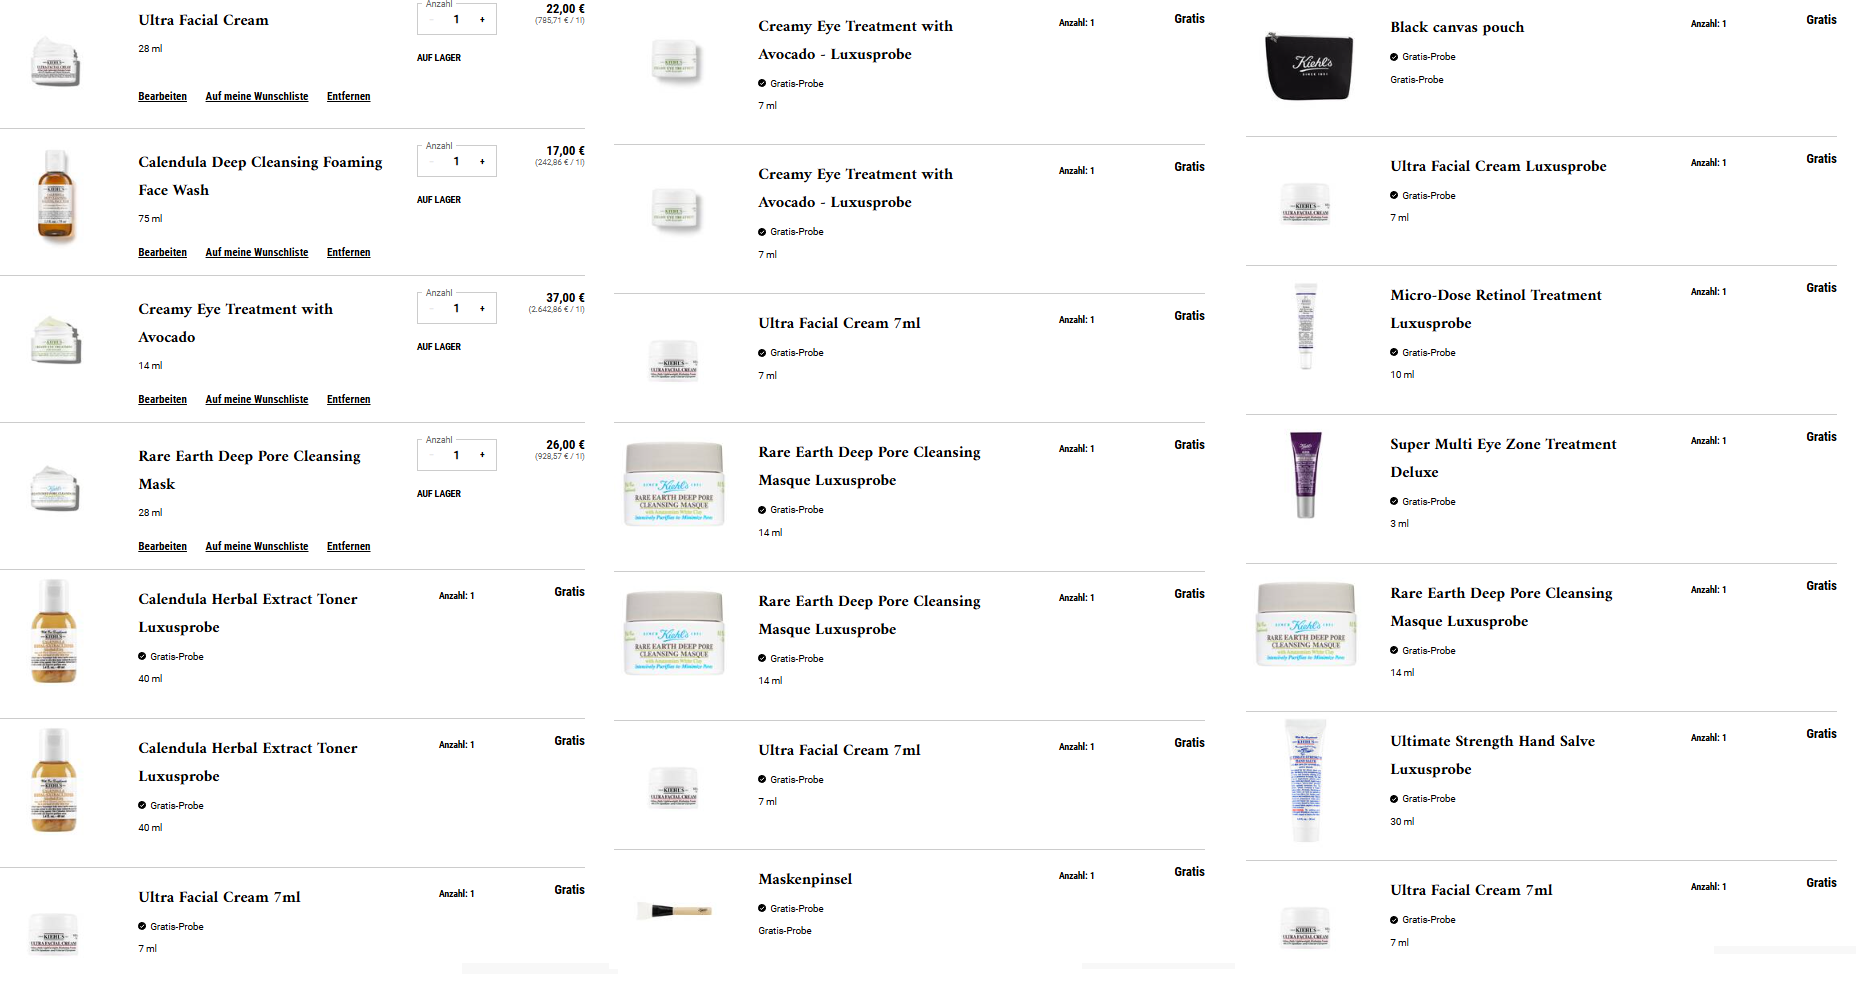This screenshot has height=989, width=1856.
Task: Click checkmark icon for Micro-Dose Retinol Treatment sample
Action: [x=1394, y=352]
